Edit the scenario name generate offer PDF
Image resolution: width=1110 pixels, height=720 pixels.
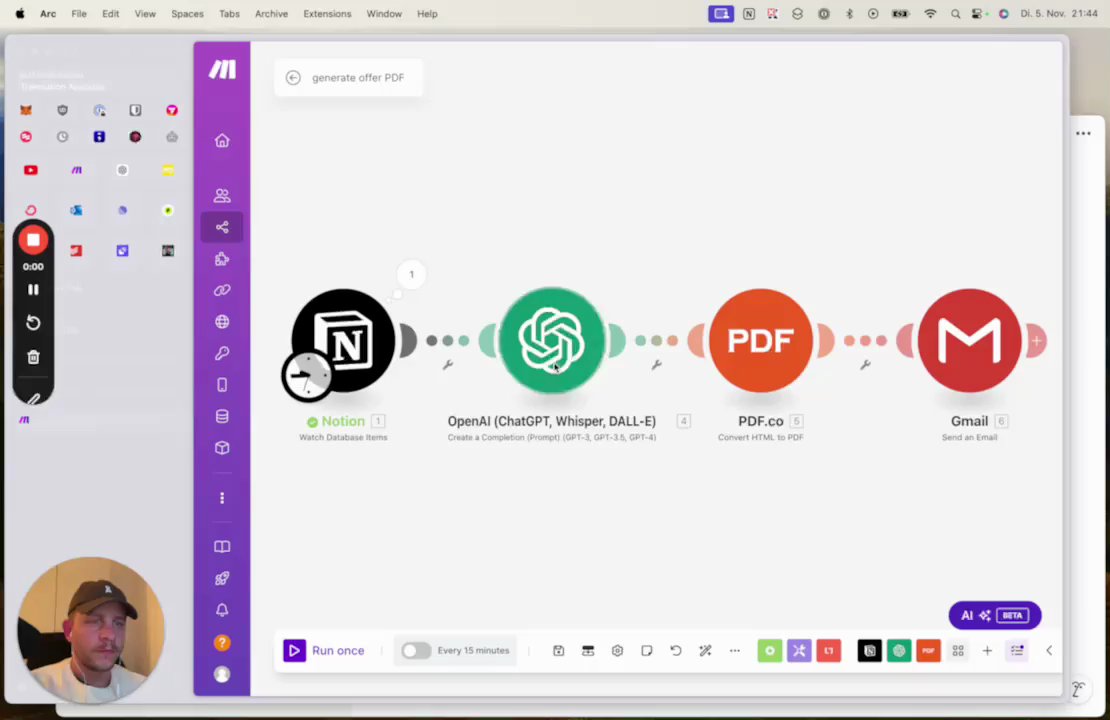tap(358, 78)
